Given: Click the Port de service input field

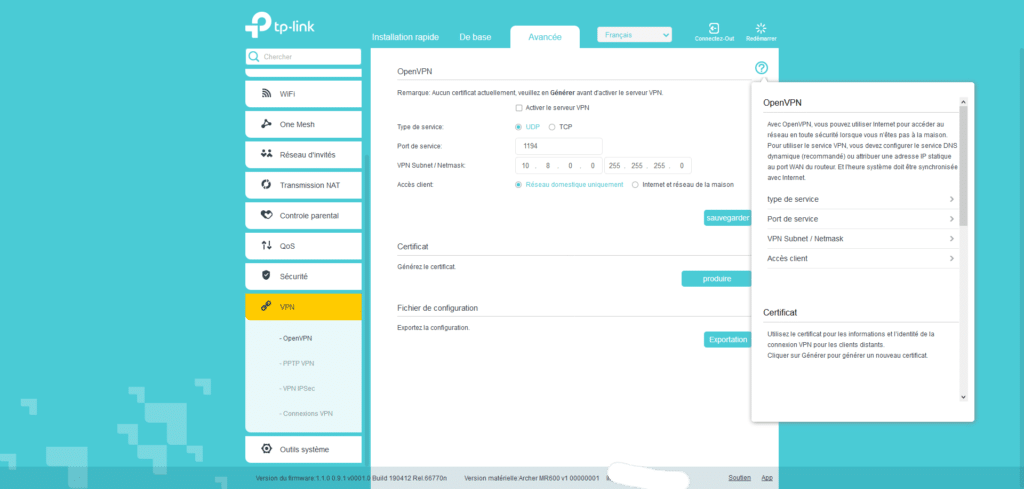Looking at the screenshot, I should click(x=560, y=146).
